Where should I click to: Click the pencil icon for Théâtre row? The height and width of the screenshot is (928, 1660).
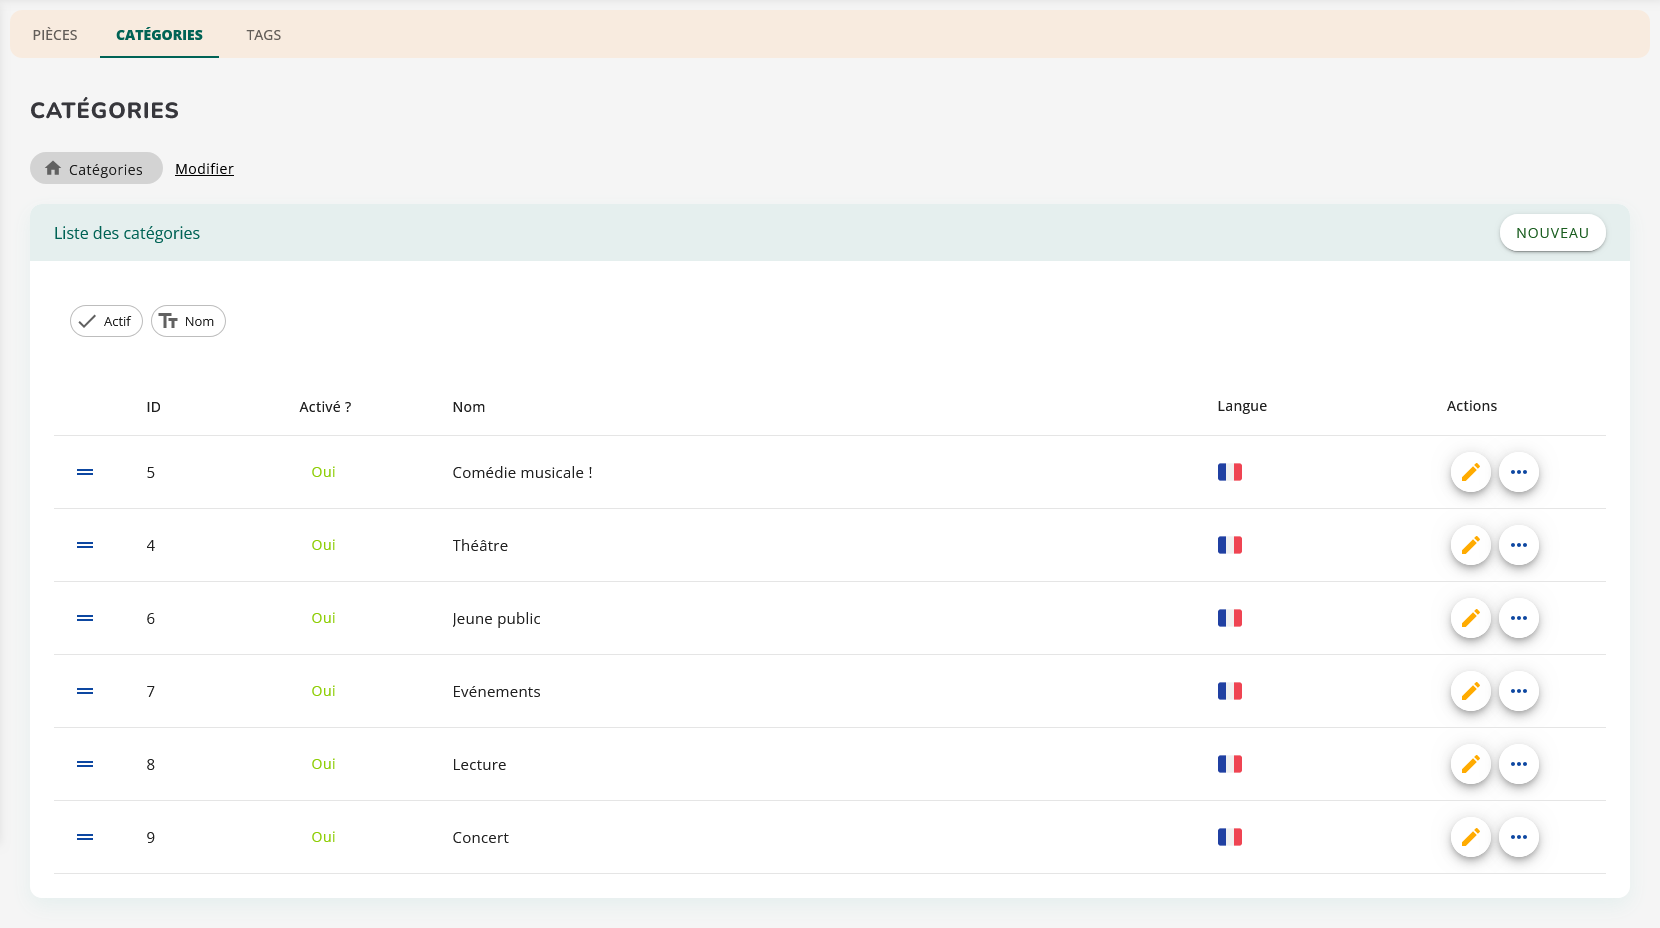[1470, 545]
